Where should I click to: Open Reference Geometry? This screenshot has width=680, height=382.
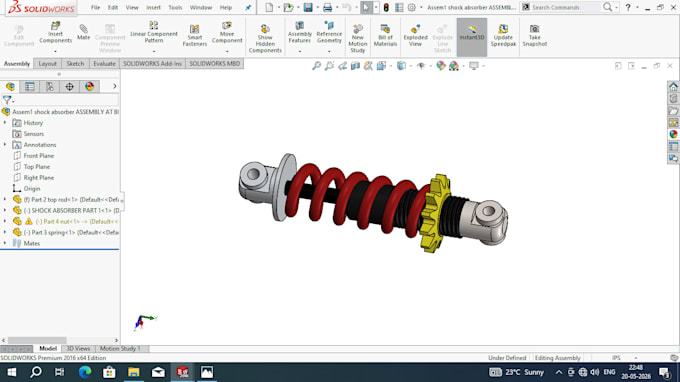pyautogui.click(x=329, y=32)
